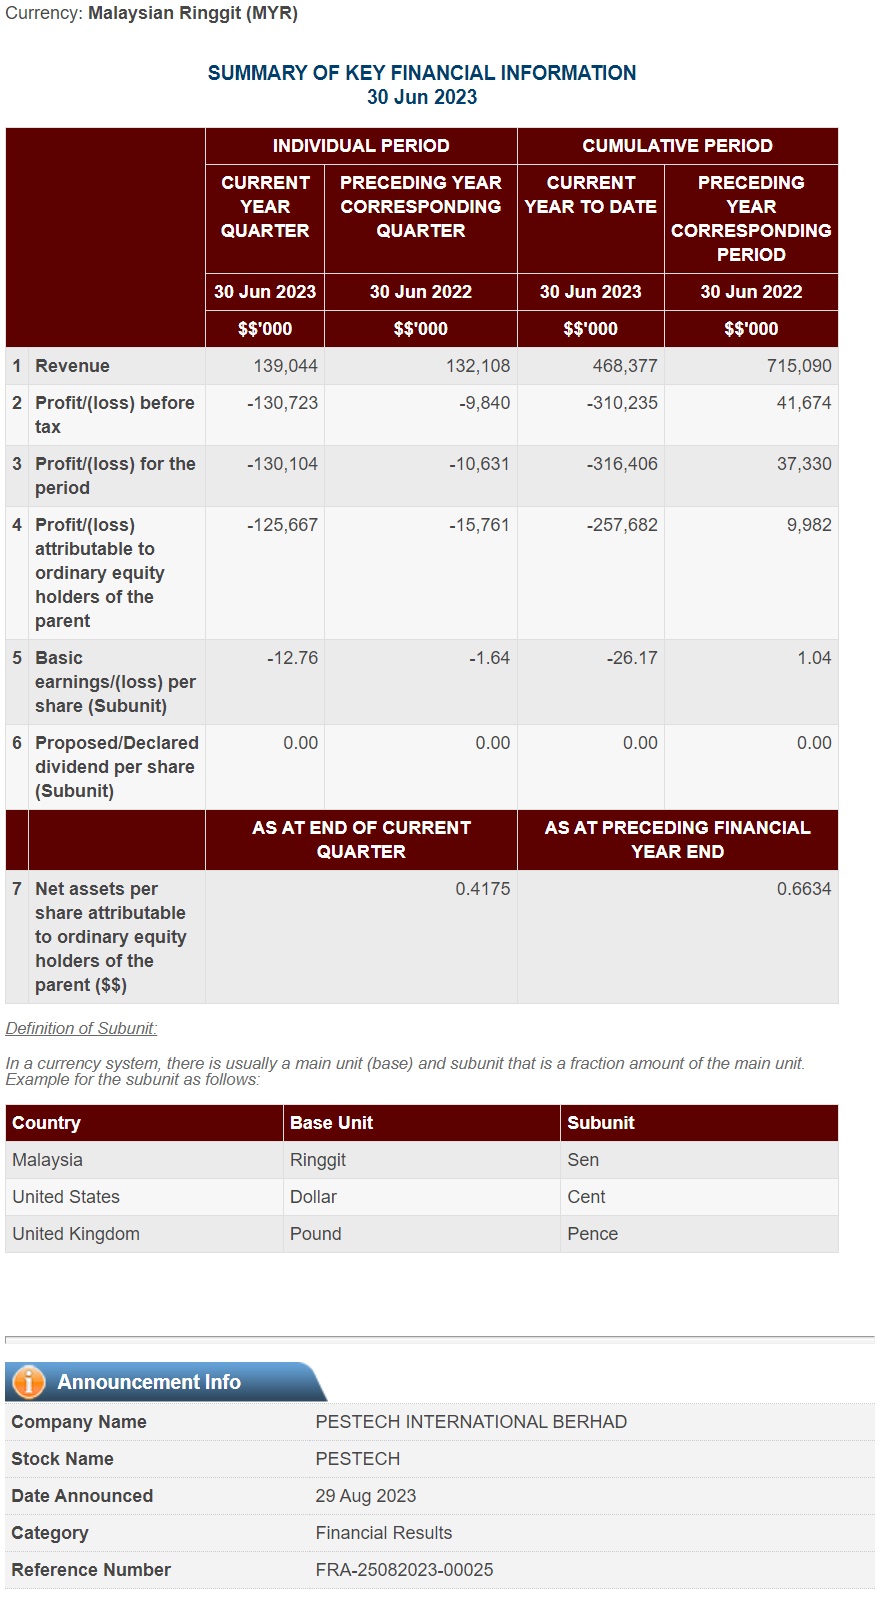The width and height of the screenshot is (882, 1598).
Task: Click the INDIVIDUAL PERIOD column header
Action: (361, 146)
